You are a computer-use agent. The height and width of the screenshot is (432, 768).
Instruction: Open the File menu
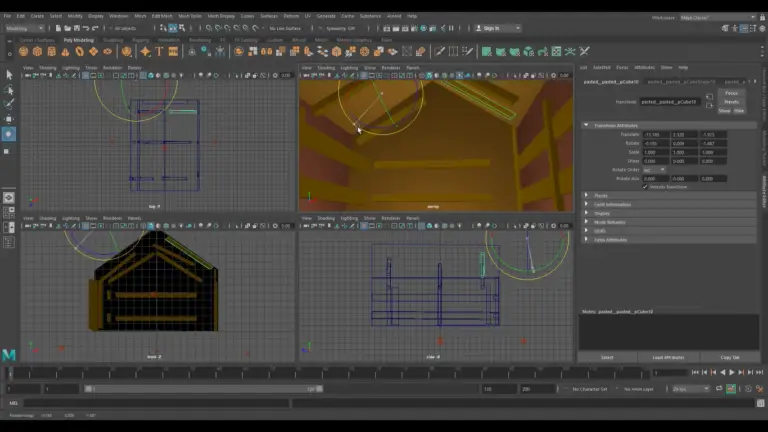coord(7,16)
